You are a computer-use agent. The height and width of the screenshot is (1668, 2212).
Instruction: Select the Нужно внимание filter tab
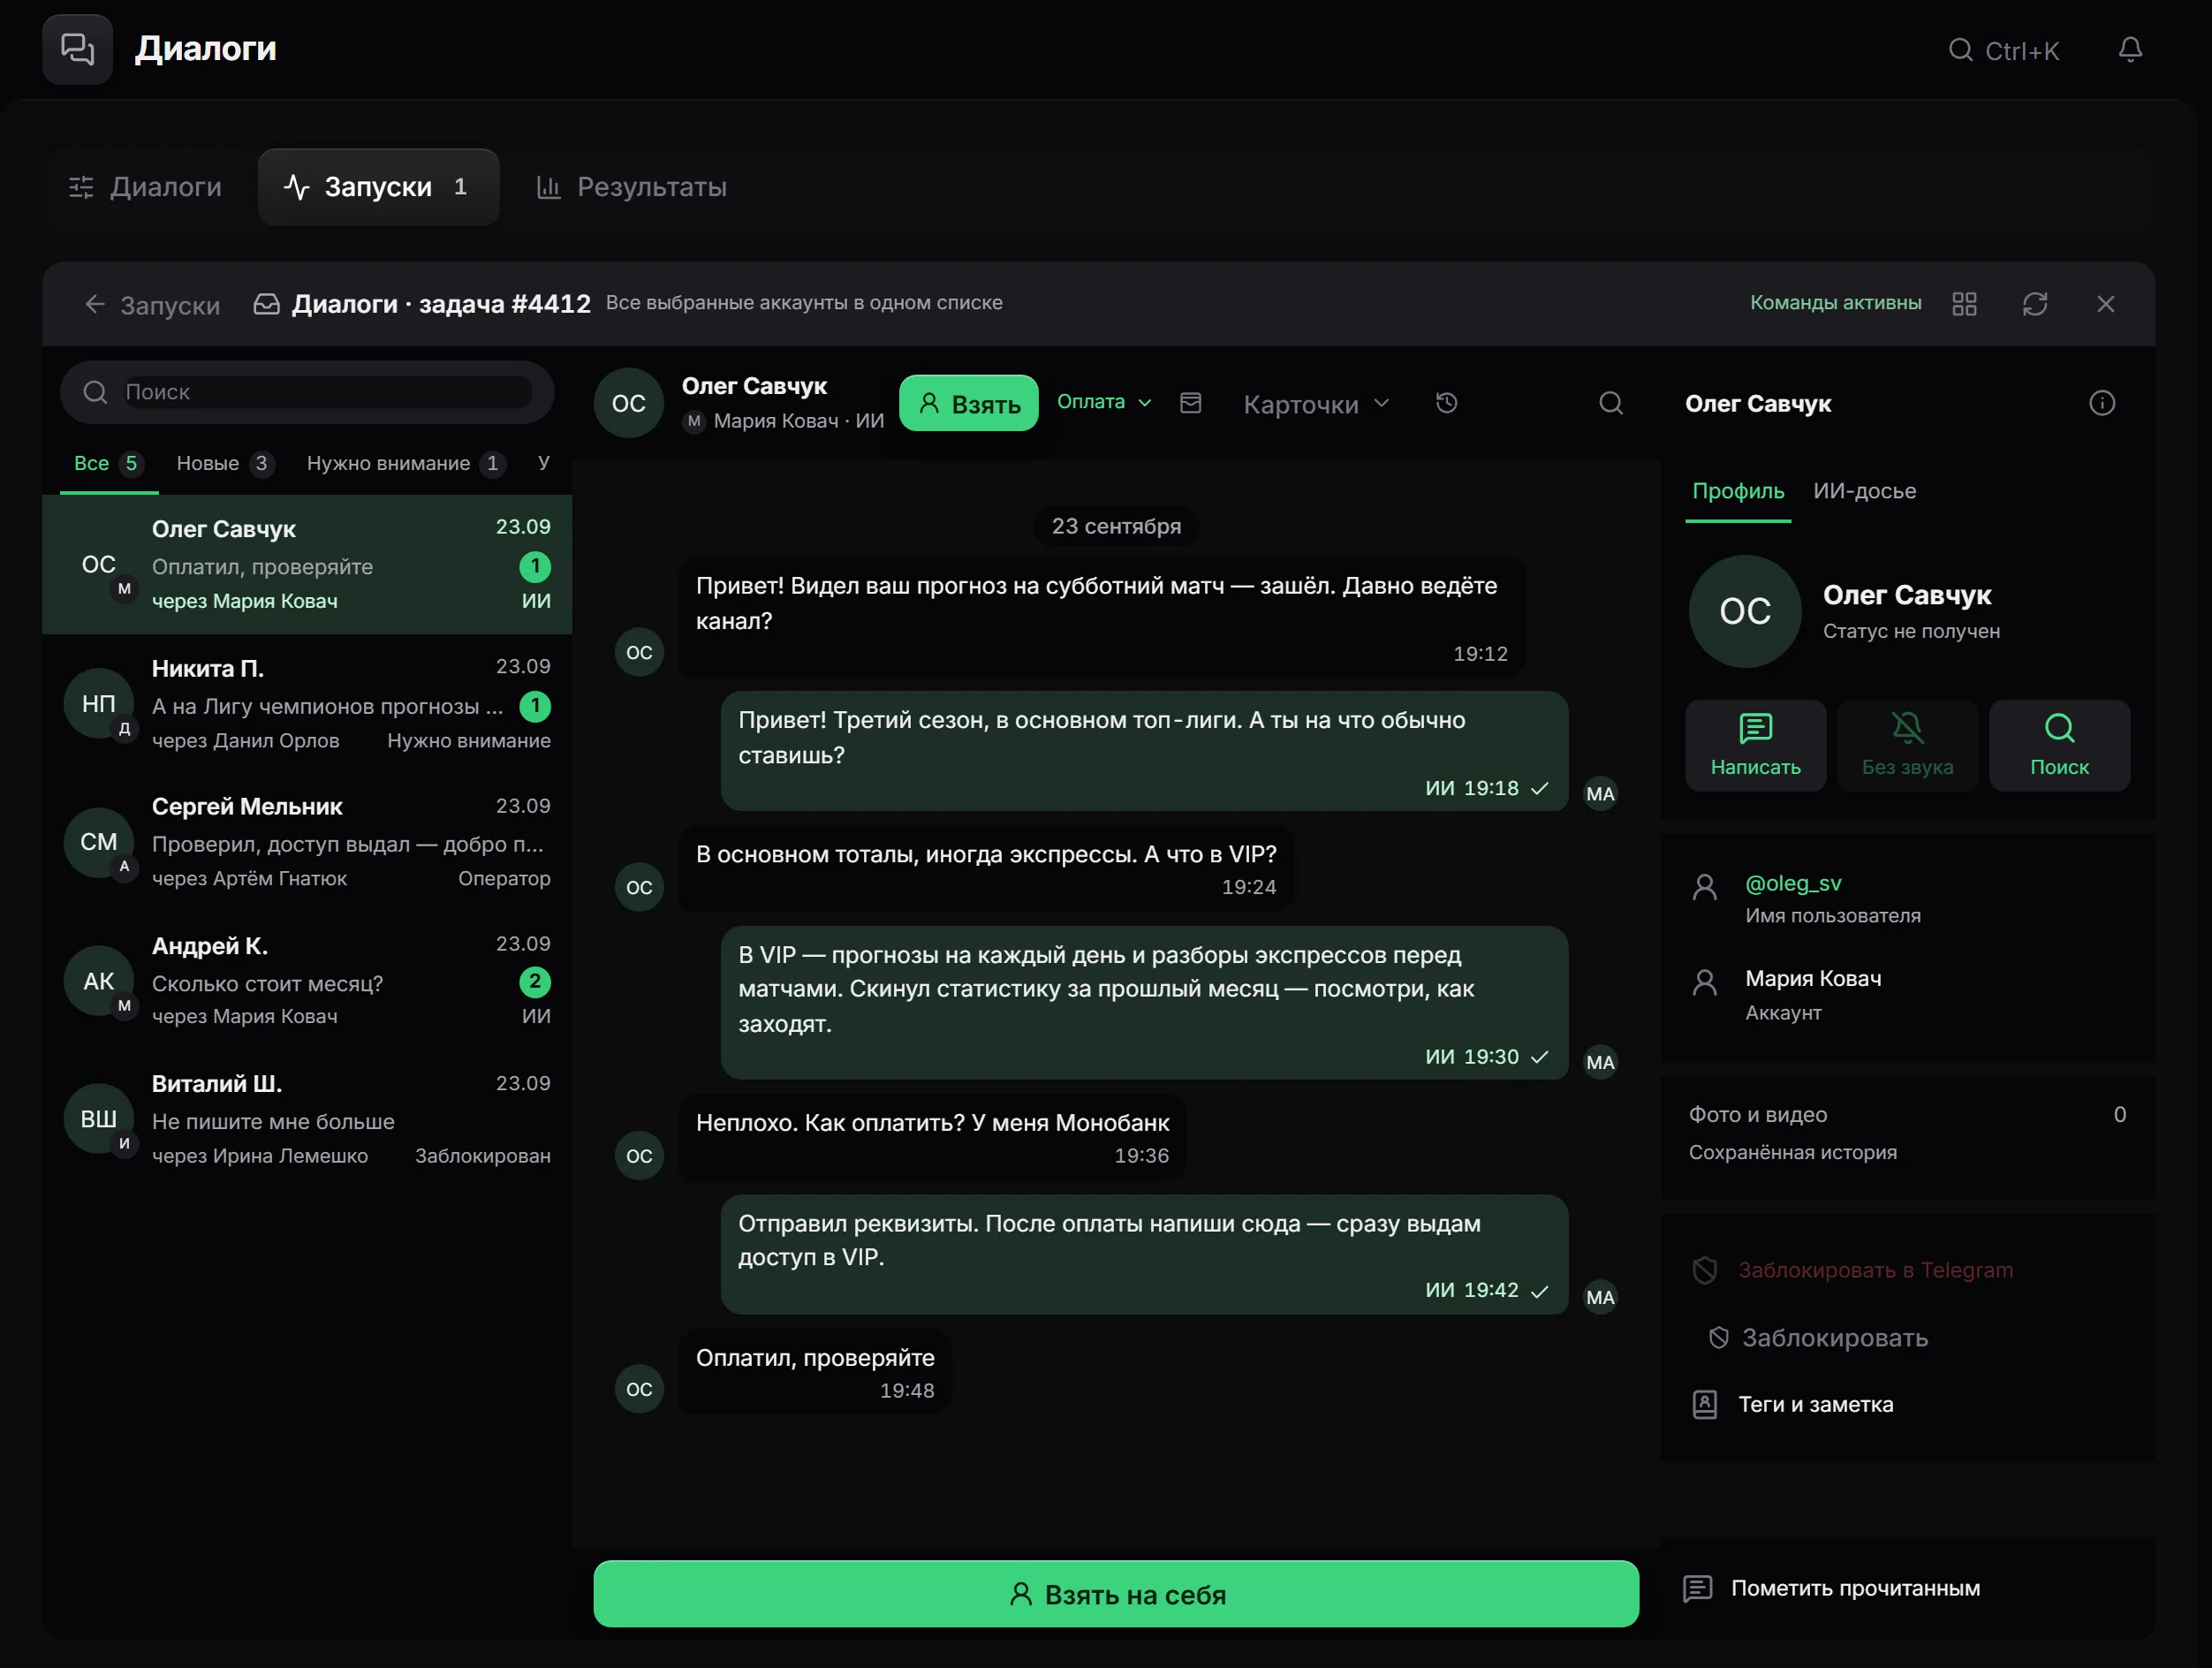[x=406, y=464]
